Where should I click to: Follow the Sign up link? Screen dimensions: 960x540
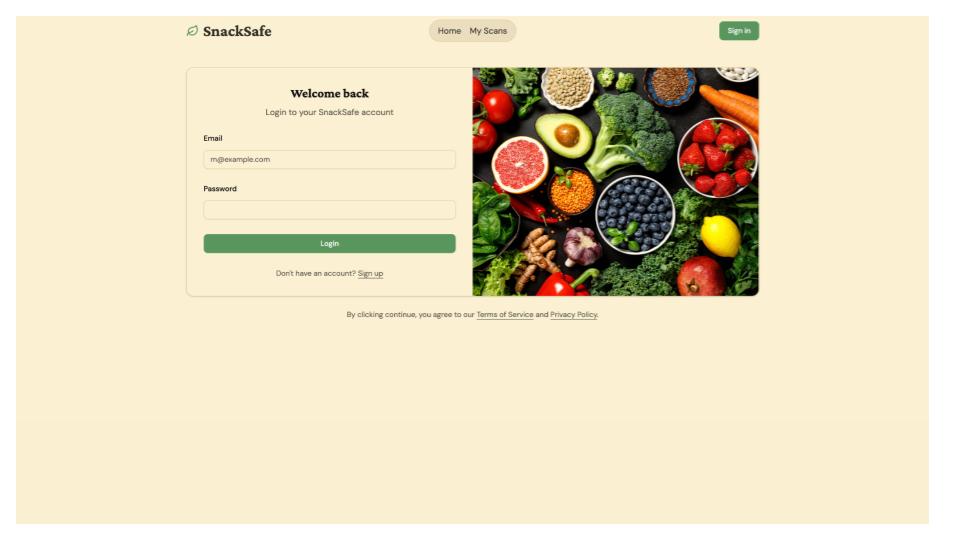(x=370, y=274)
